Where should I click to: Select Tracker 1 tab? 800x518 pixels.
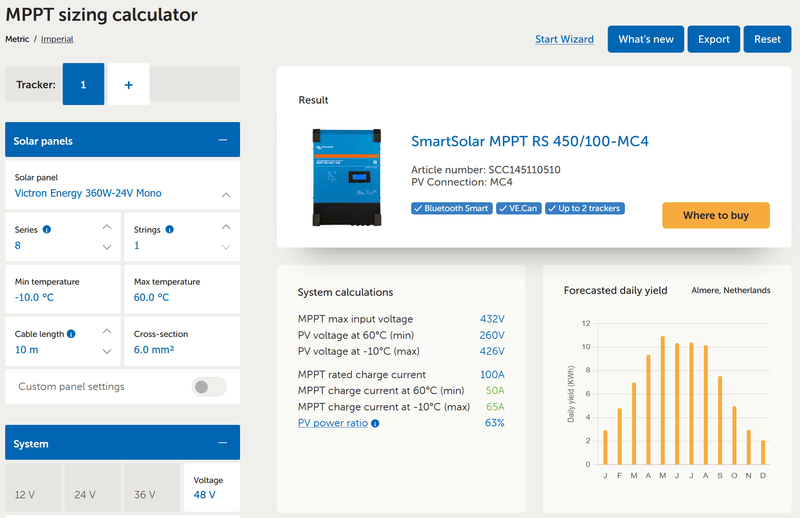[83, 85]
